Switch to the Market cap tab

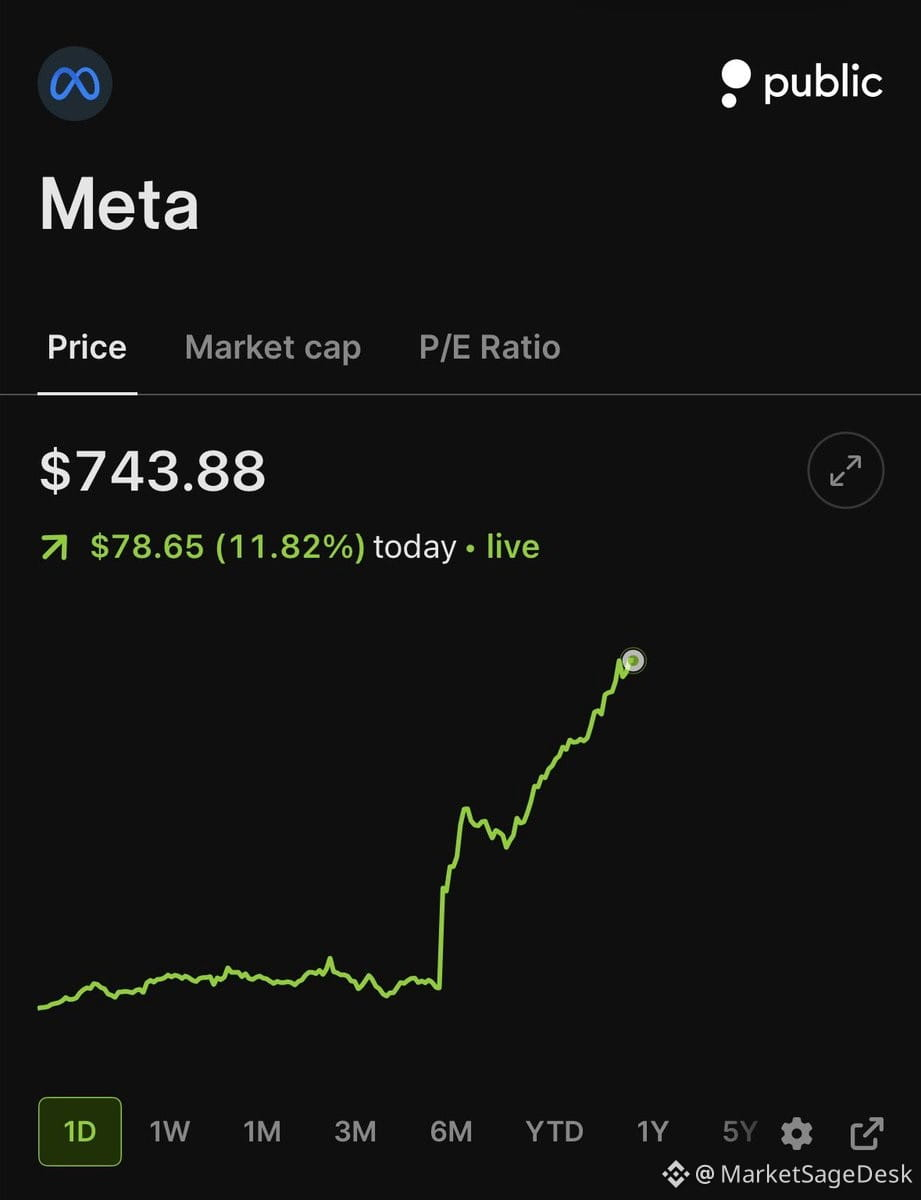click(x=273, y=348)
